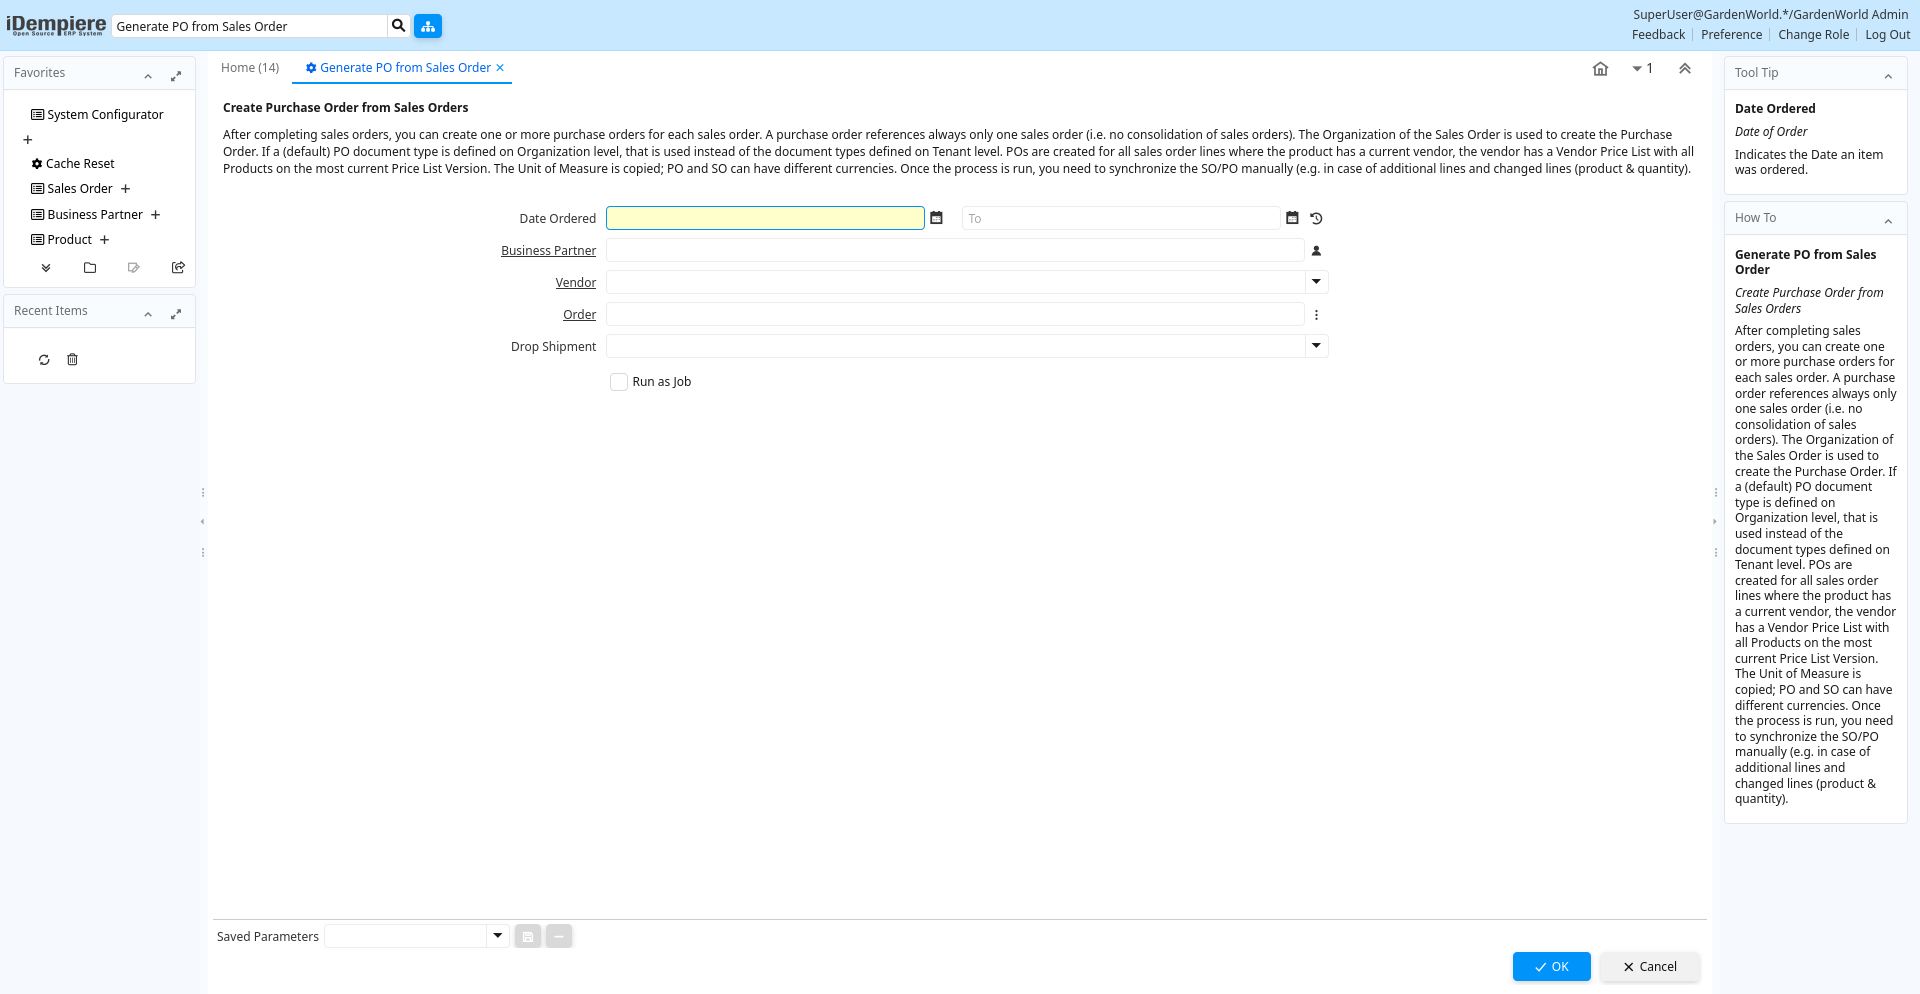Viewport: 1920px width, 994px height.
Task: Focus the Date Ordered input field
Action: [x=765, y=218]
